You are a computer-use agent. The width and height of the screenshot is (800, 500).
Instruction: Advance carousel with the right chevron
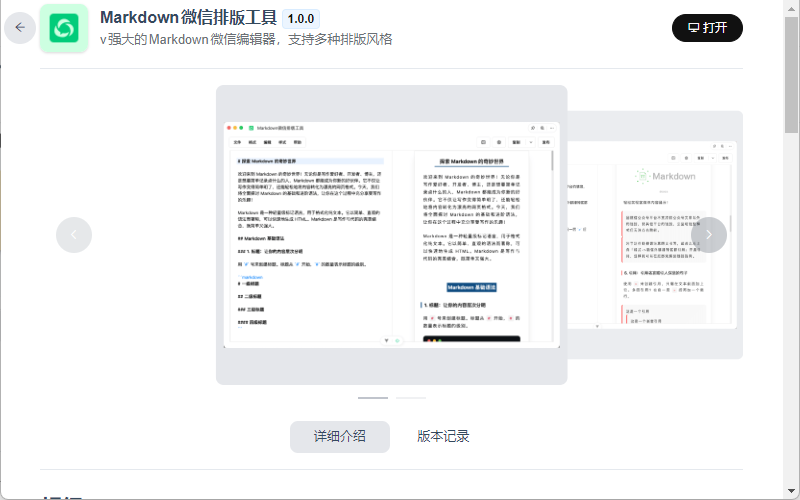[x=709, y=235]
